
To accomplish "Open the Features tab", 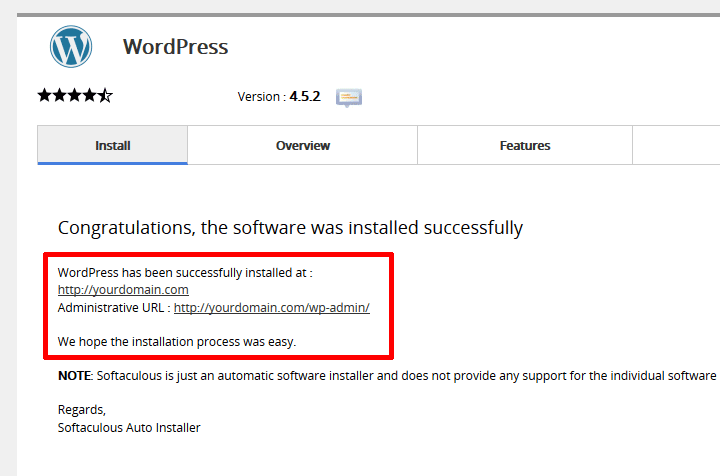I will pos(525,145).
